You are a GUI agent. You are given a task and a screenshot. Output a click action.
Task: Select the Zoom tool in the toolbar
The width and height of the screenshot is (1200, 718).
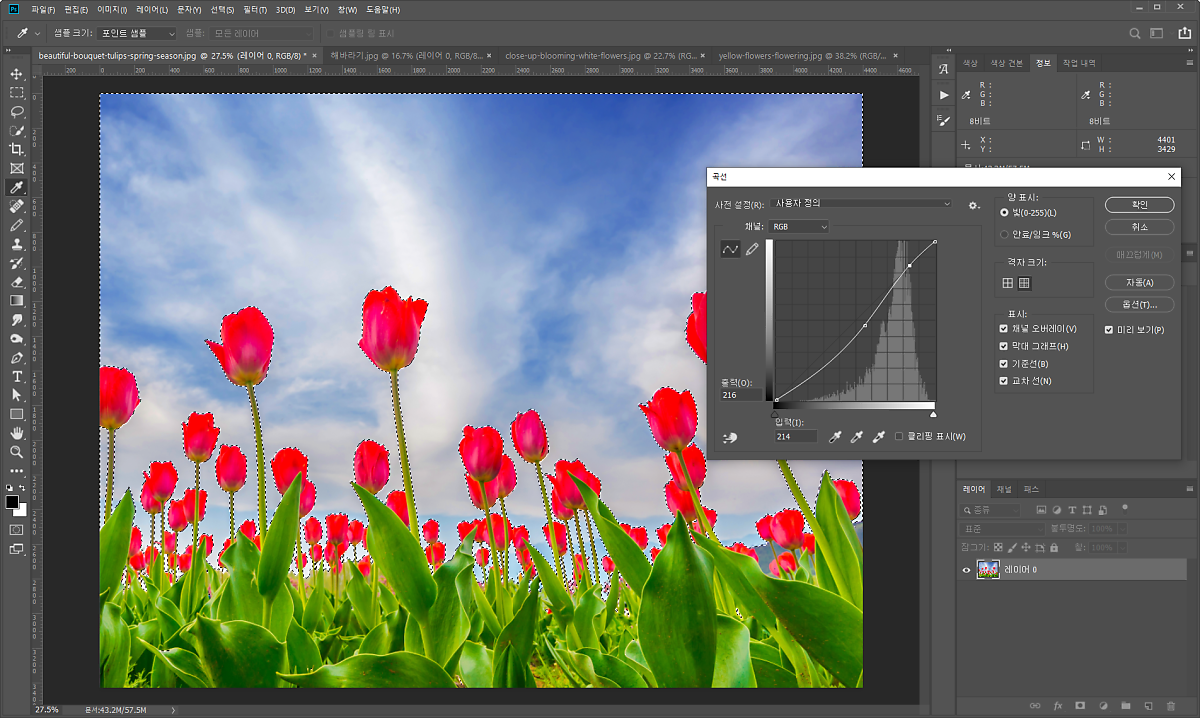pyautogui.click(x=17, y=452)
